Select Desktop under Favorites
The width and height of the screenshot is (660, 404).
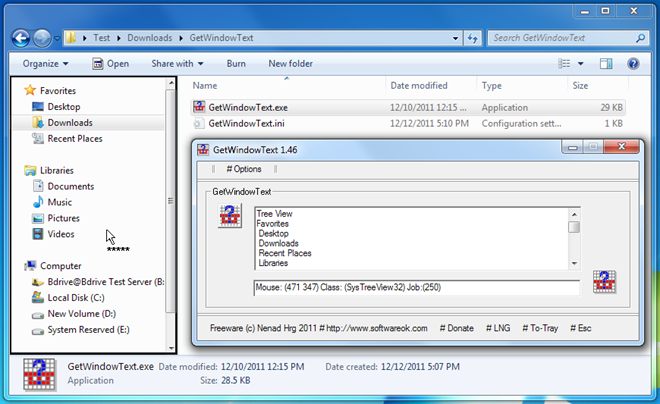point(64,106)
